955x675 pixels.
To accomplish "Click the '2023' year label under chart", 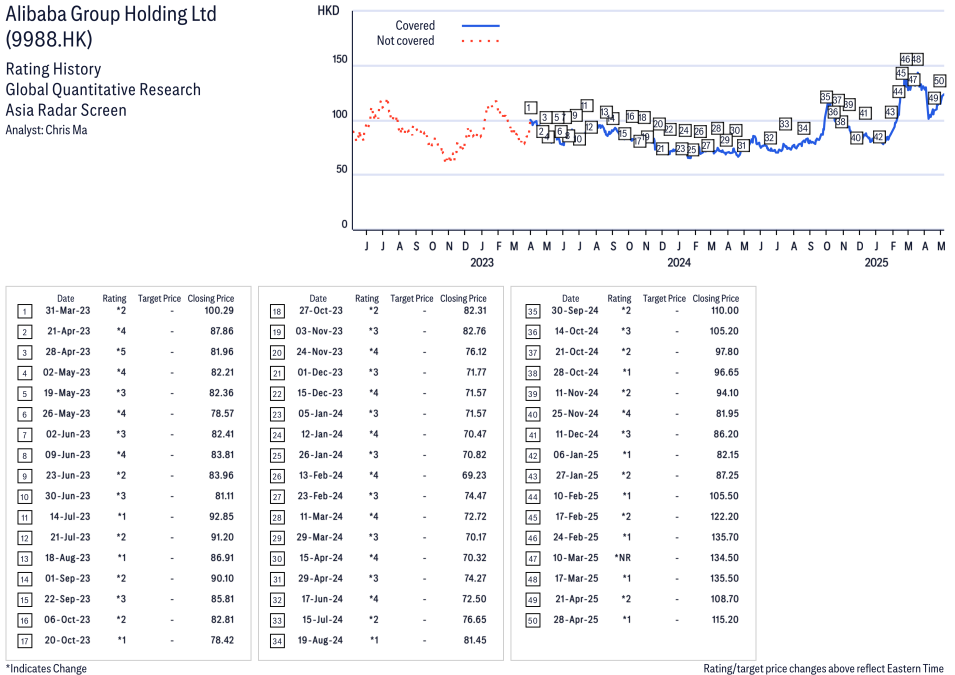I will (482, 263).
